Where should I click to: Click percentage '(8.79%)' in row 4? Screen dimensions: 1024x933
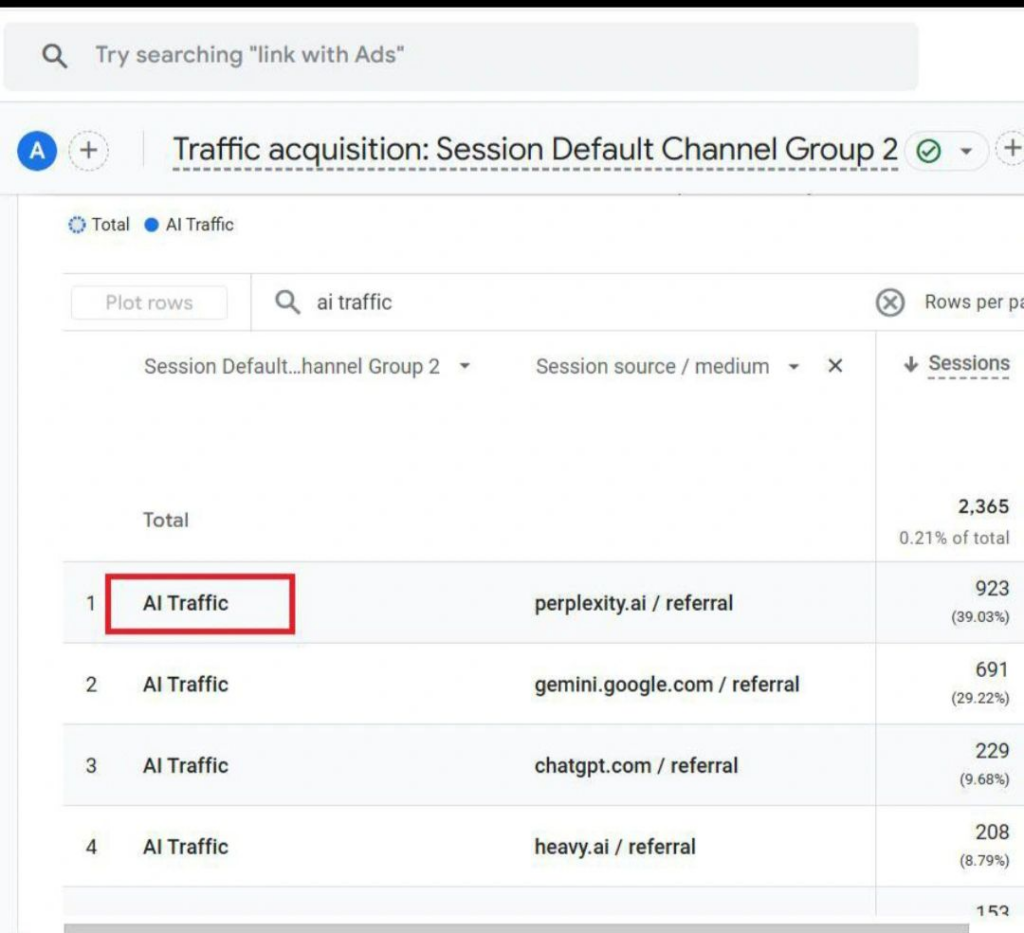(x=984, y=861)
